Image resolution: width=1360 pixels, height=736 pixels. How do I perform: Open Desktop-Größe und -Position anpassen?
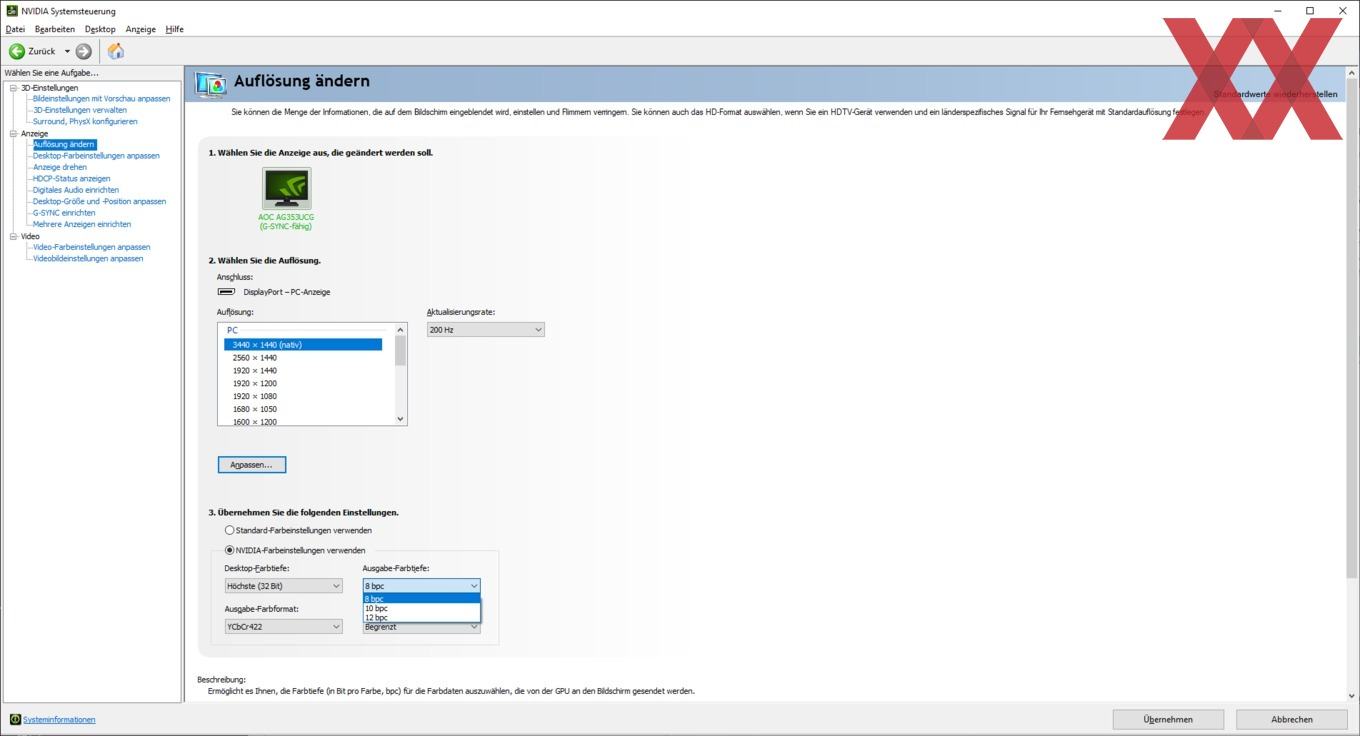99,201
